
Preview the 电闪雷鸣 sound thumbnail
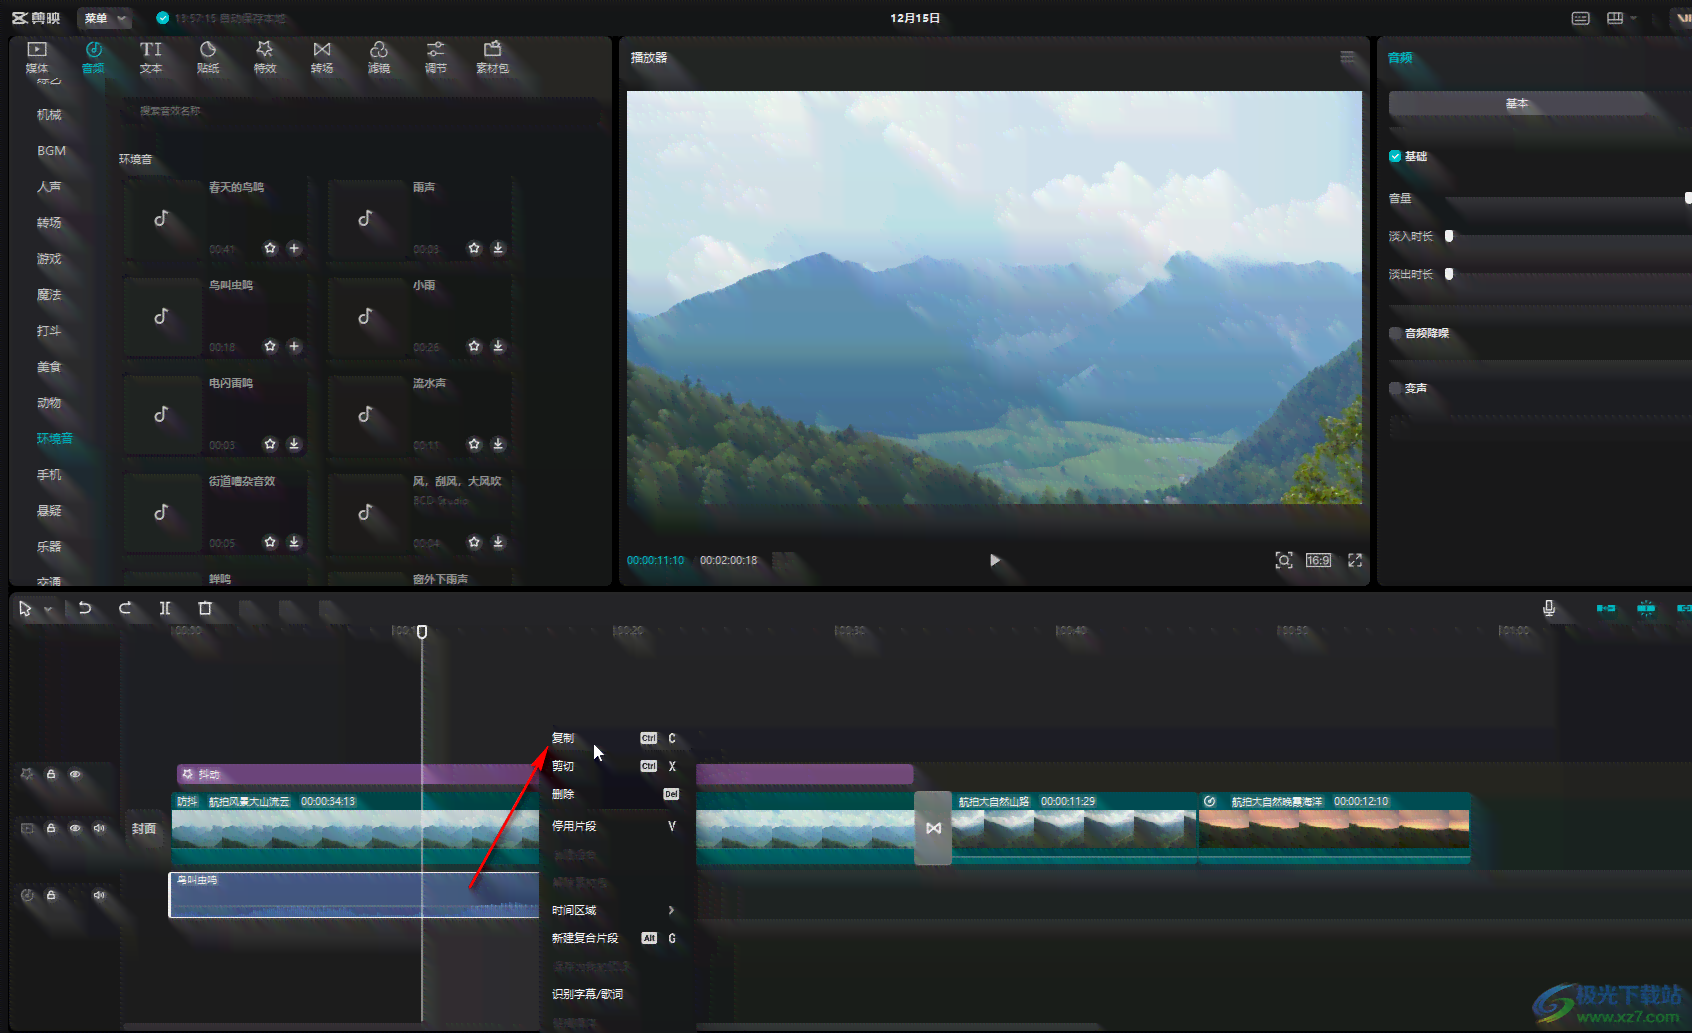tap(162, 415)
